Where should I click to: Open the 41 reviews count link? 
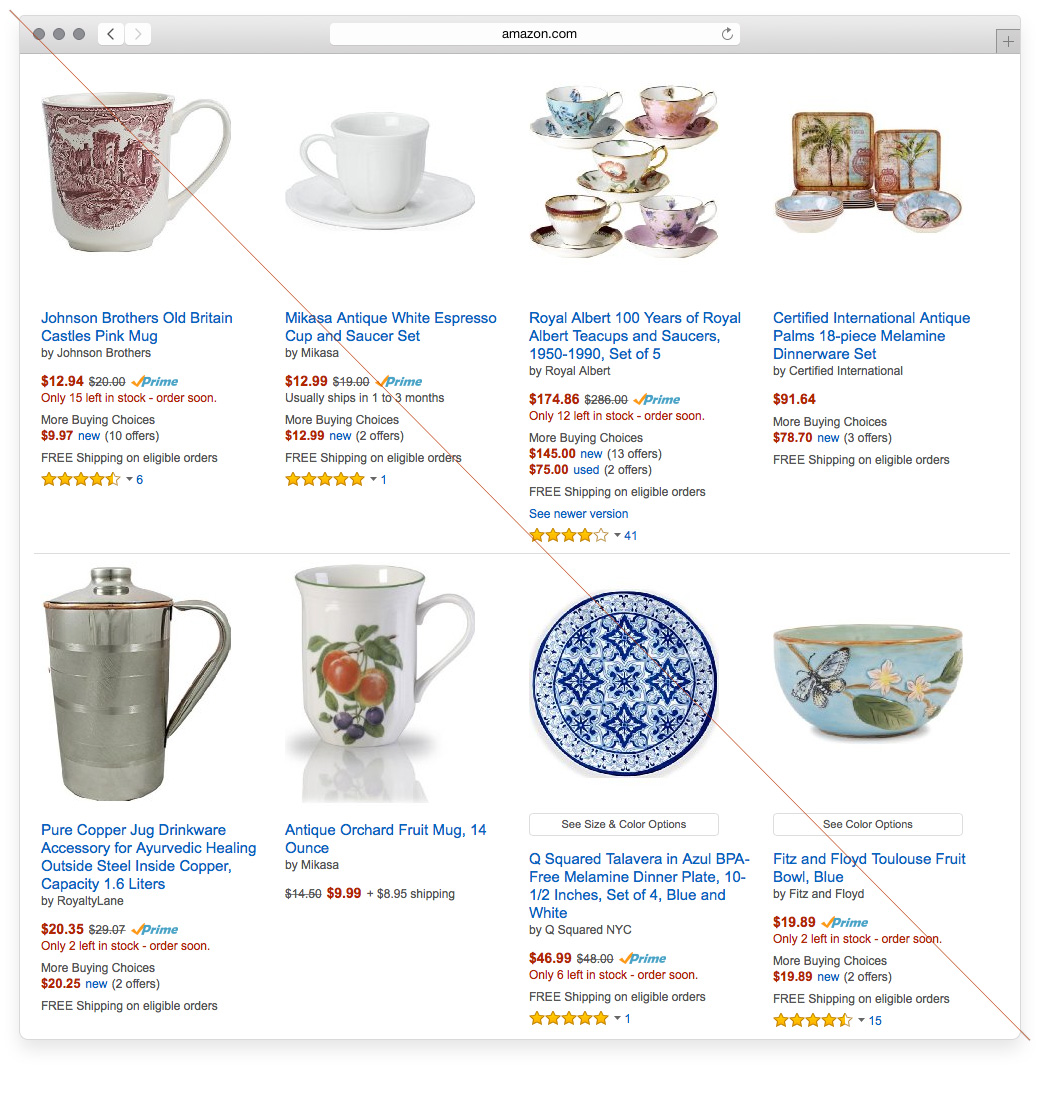click(631, 535)
